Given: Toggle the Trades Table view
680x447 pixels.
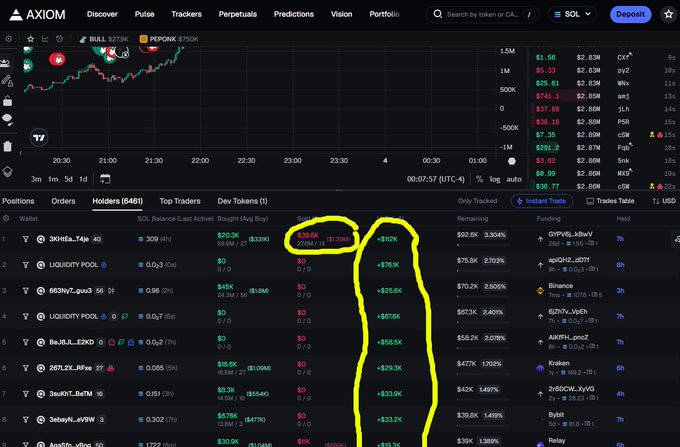Looking at the screenshot, I should pos(610,201).
